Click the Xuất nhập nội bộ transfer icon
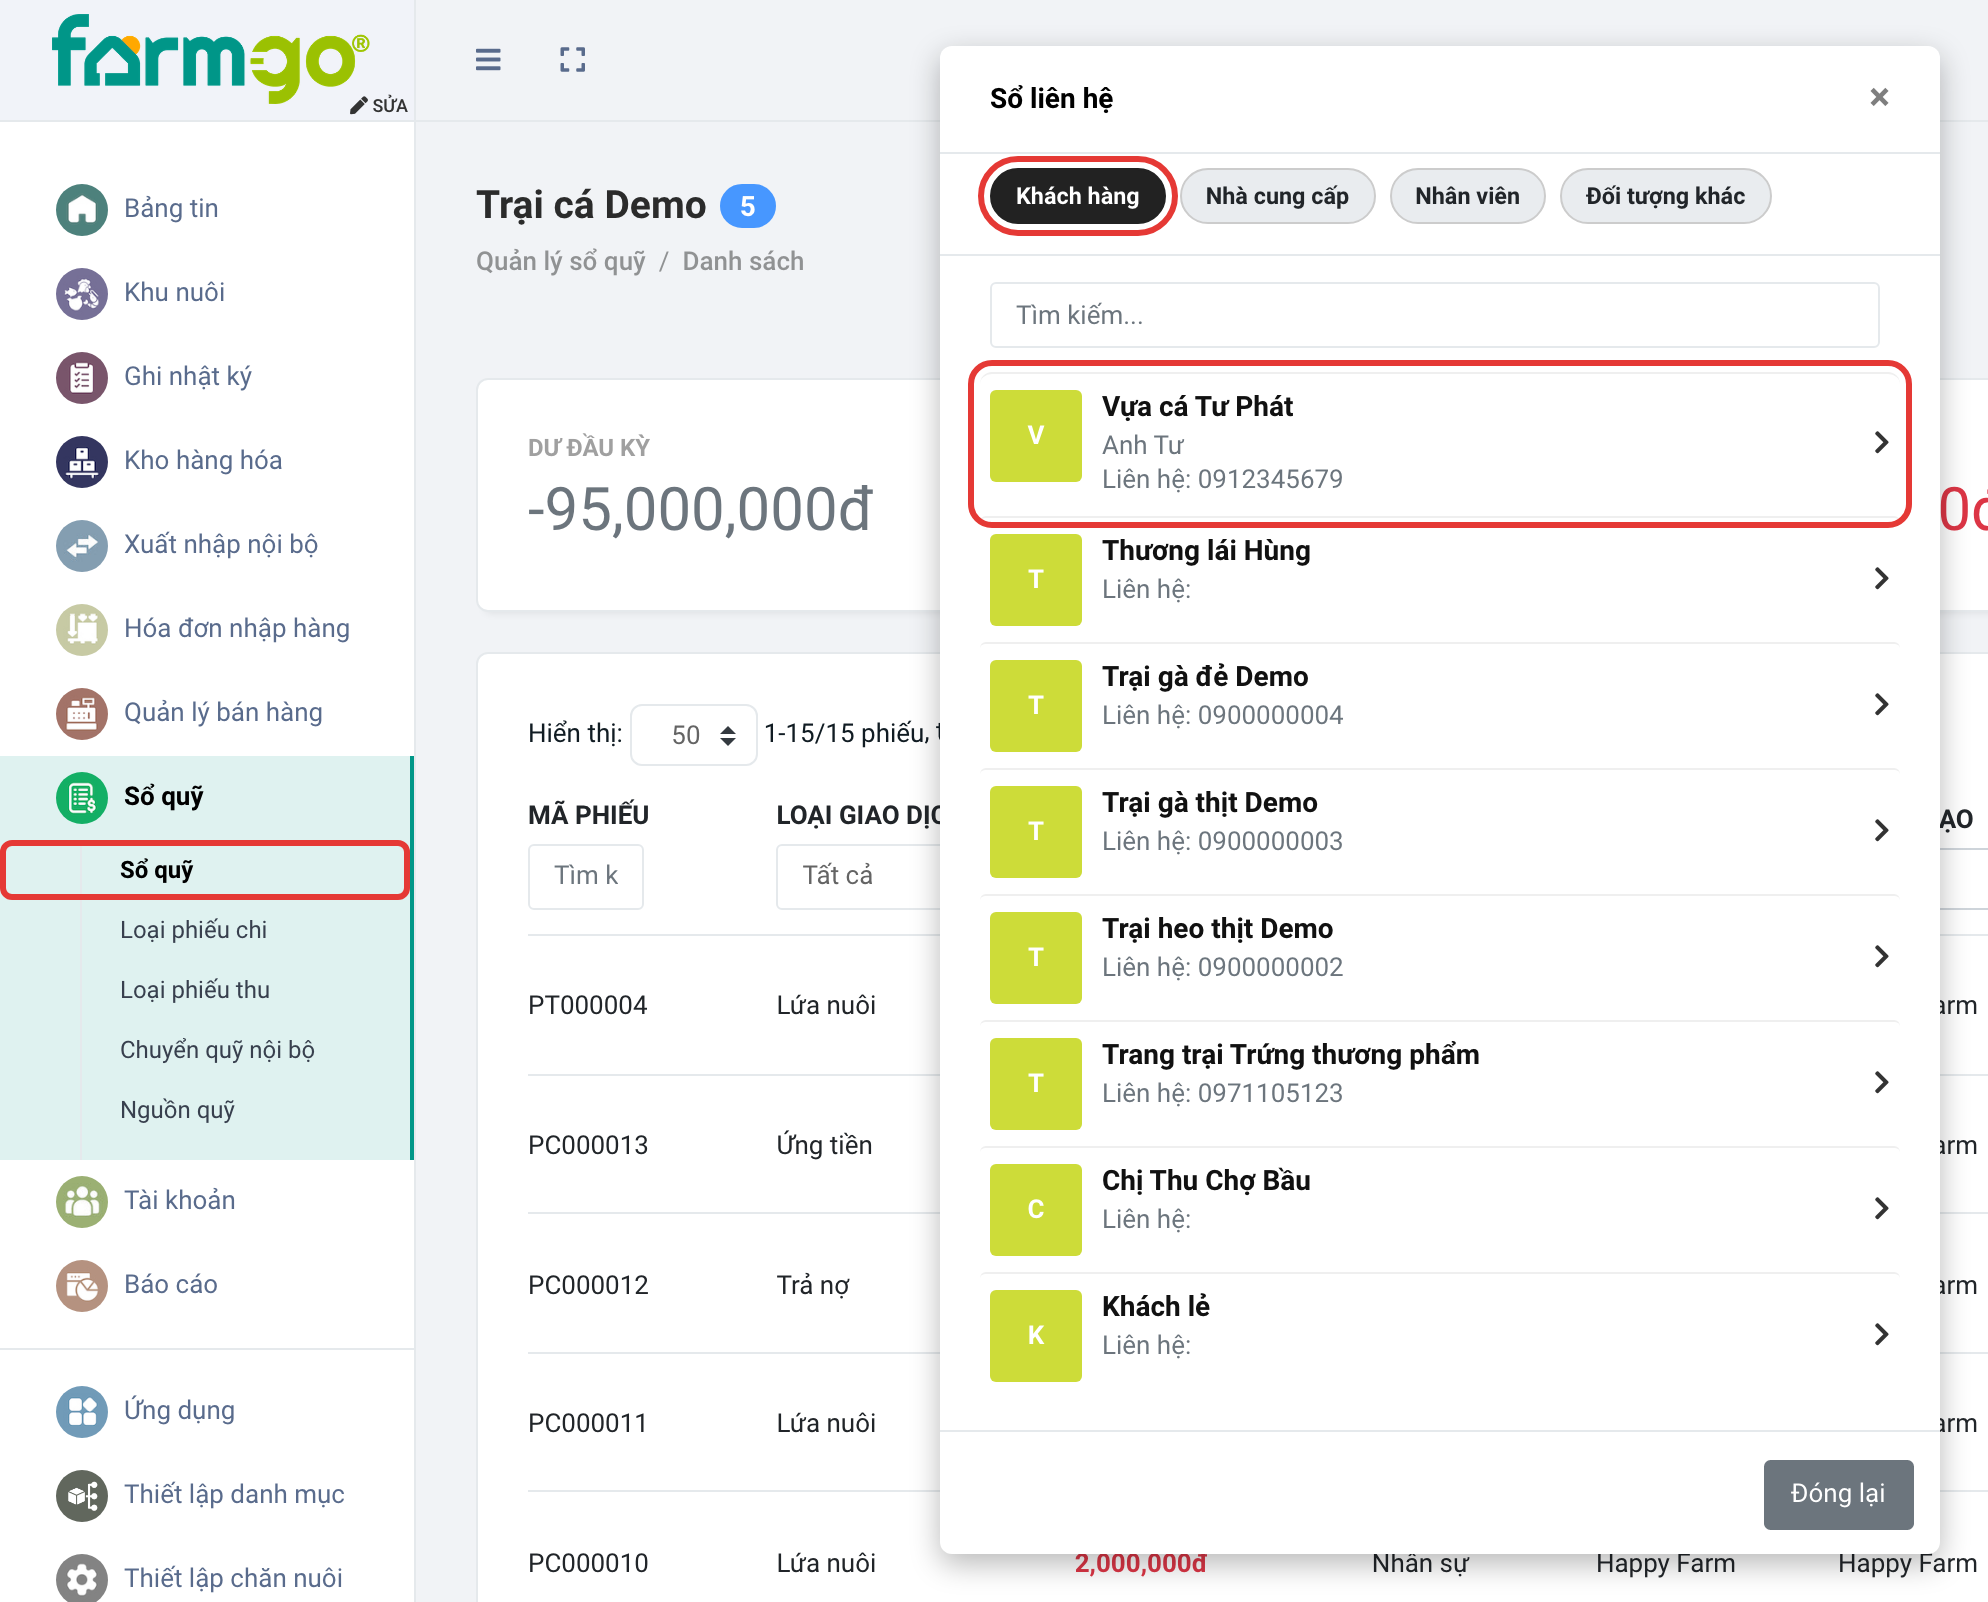The image size is (1988, 1602). click(82, 545)
